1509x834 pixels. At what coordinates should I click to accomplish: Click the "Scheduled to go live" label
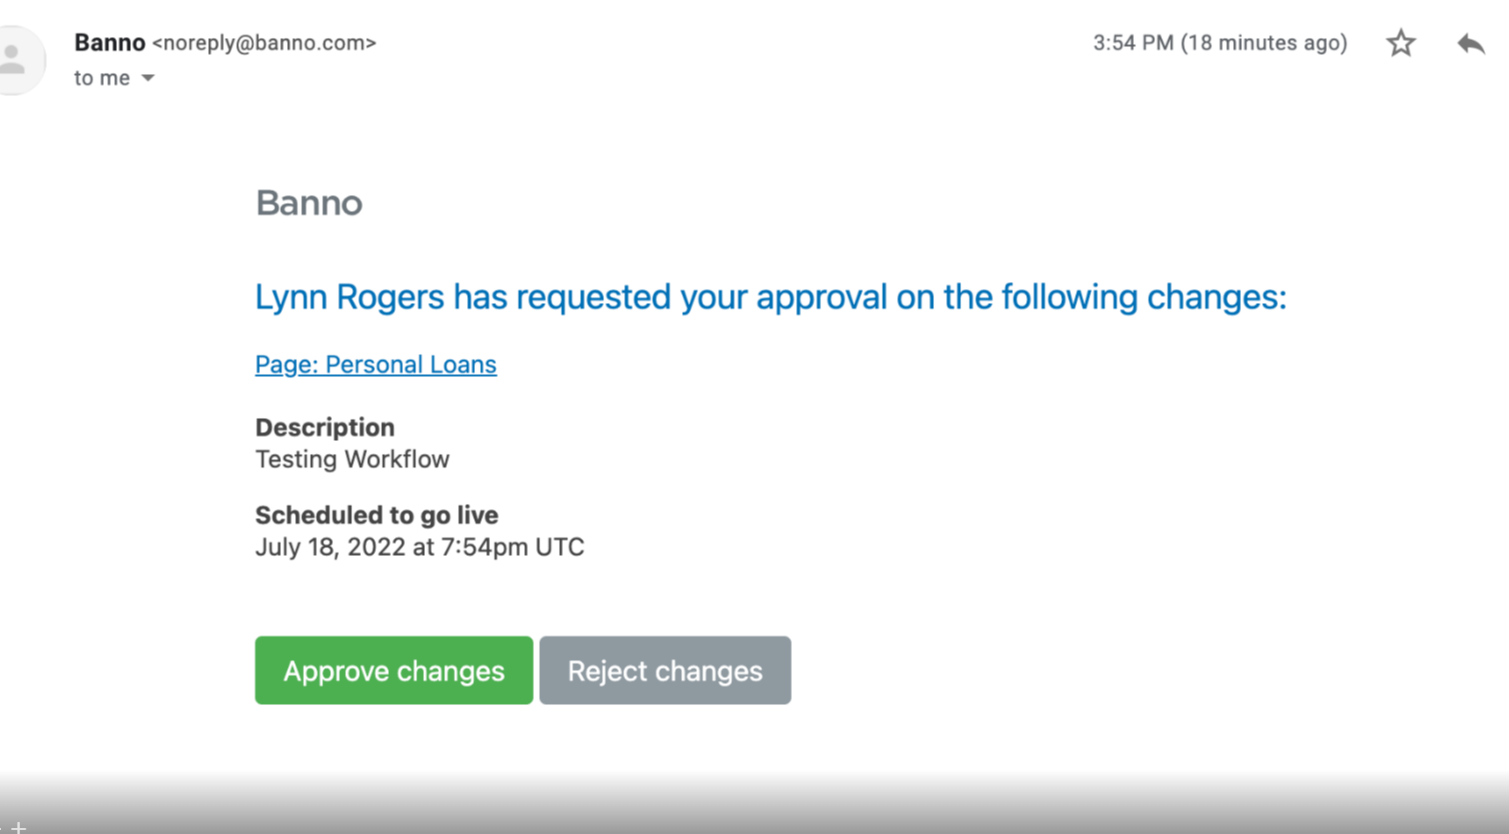point(376,515)
